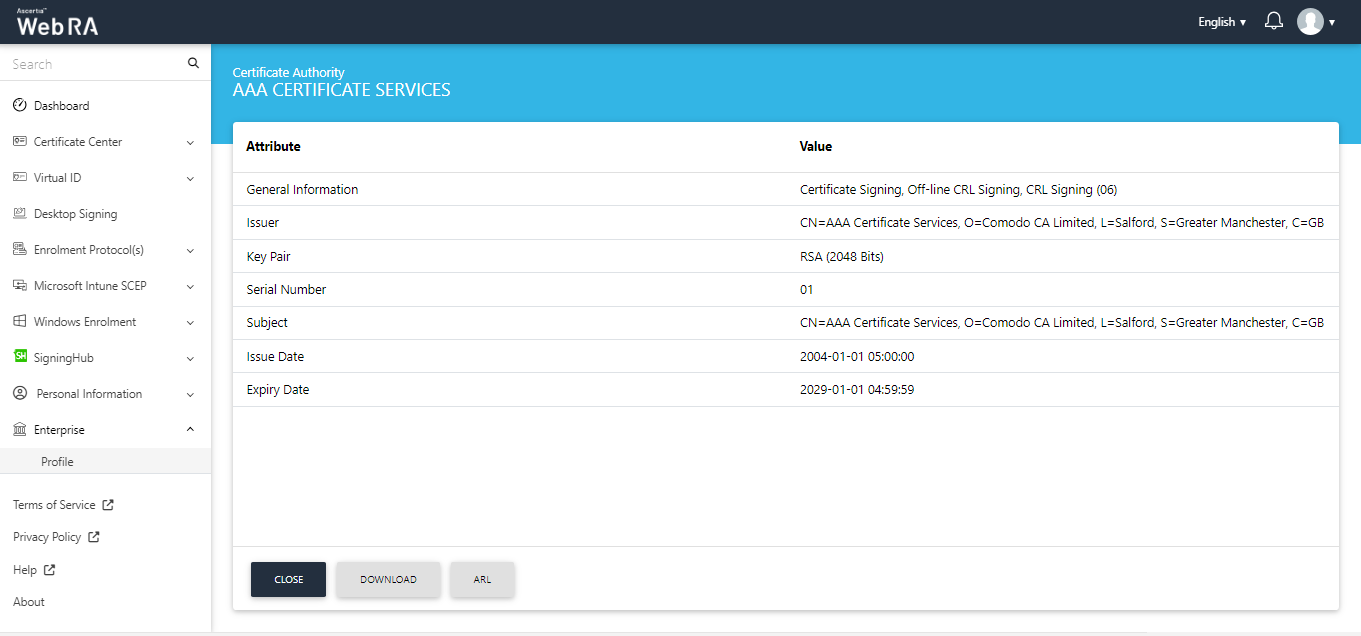Collapse the Enterprise section
Viewport: 1361px width, 636px height.
click(x=190, y=430)
